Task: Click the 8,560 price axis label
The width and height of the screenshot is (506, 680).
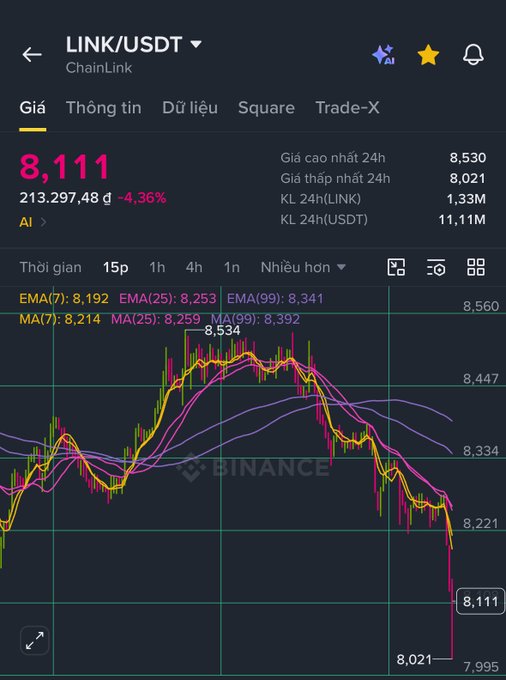Action: click(481, 306)
